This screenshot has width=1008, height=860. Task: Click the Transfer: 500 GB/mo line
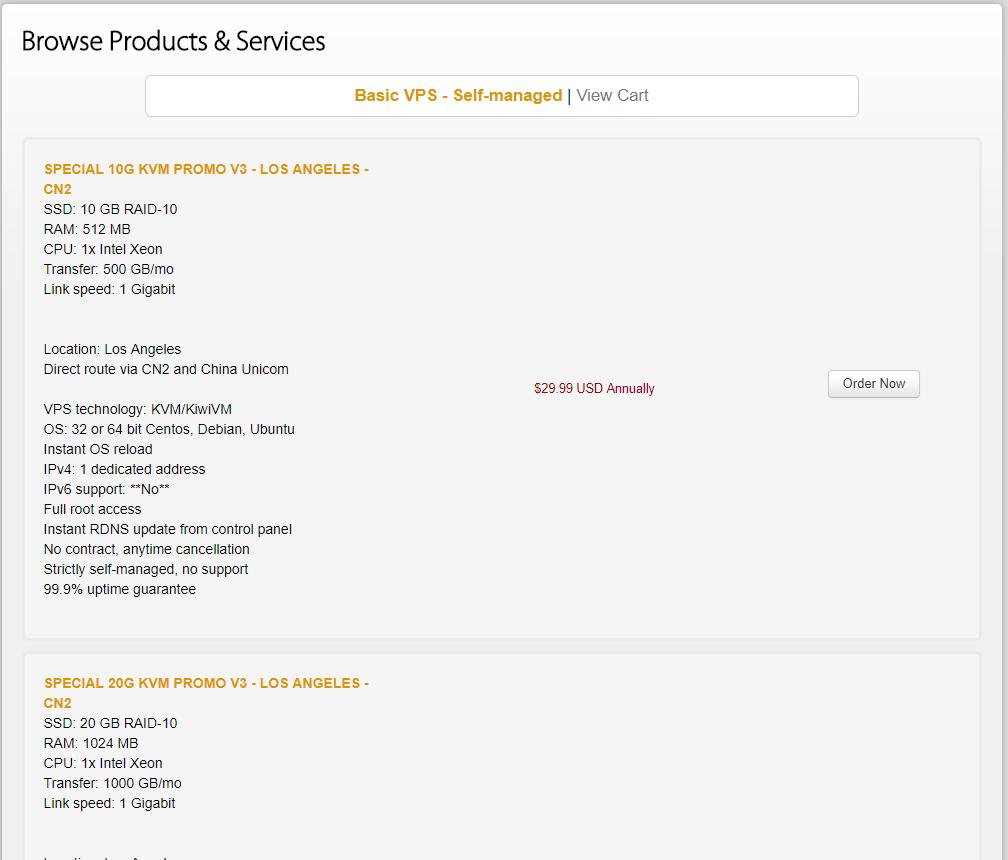pyautogui.click(x=108, y=270)
